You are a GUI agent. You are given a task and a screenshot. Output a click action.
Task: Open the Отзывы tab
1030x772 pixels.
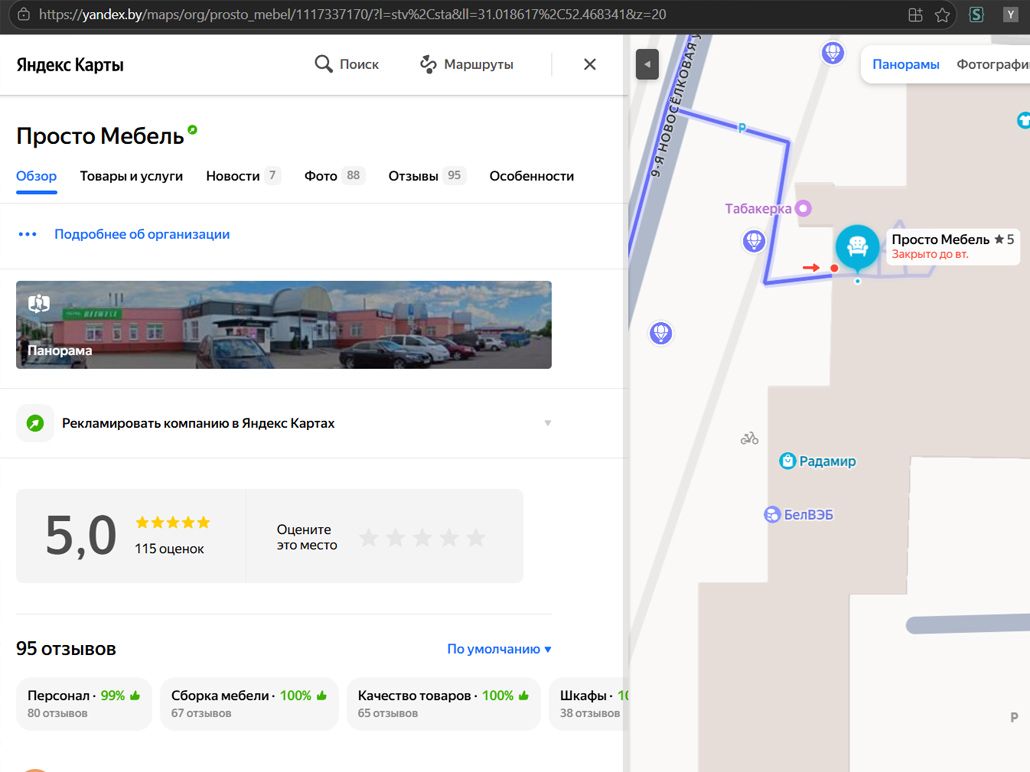(x=426, y=176)
